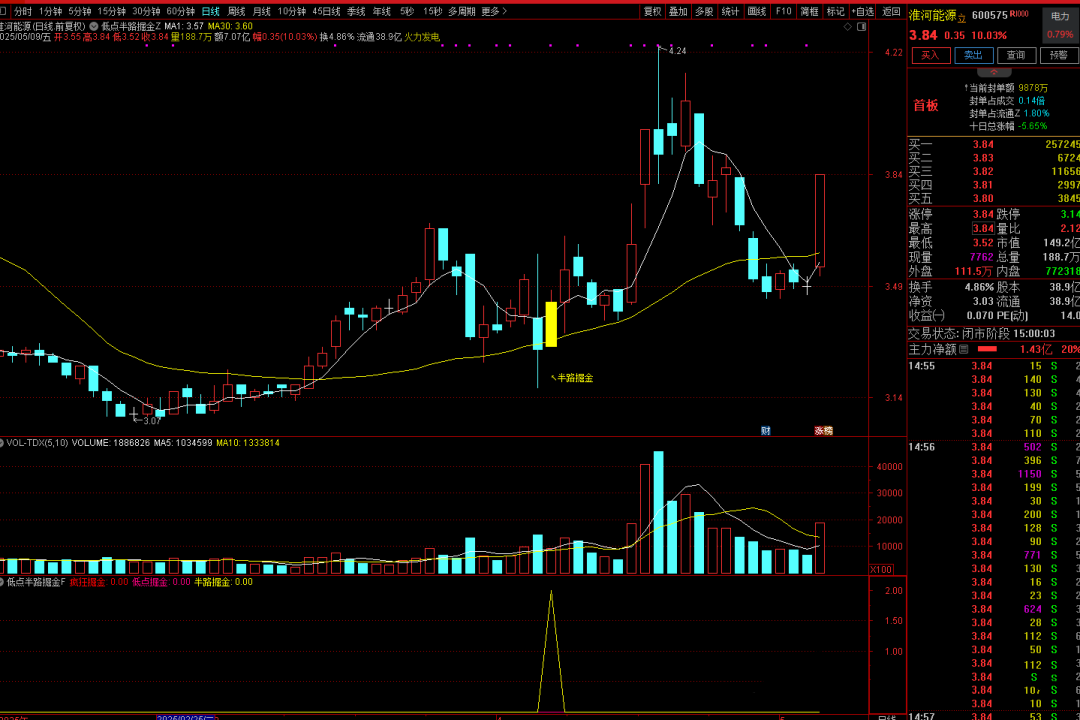The width and height of the screenshot is (1080, 720).
Task: Click the panel layout icon beside the diamond
Action: click(x=863, y=27)
